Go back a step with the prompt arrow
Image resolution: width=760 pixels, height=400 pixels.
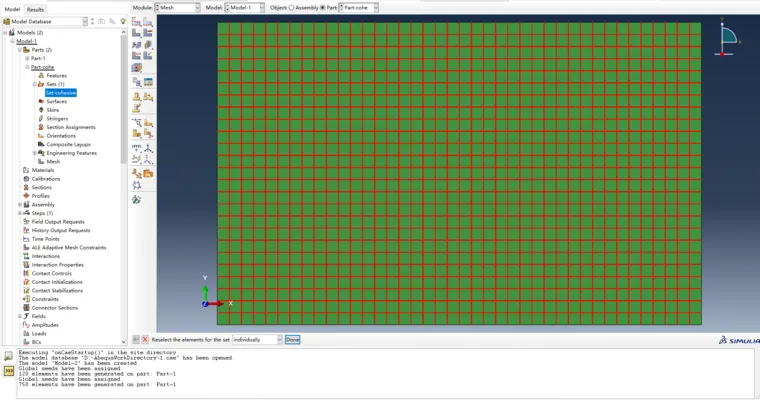[x=136, y=340]
